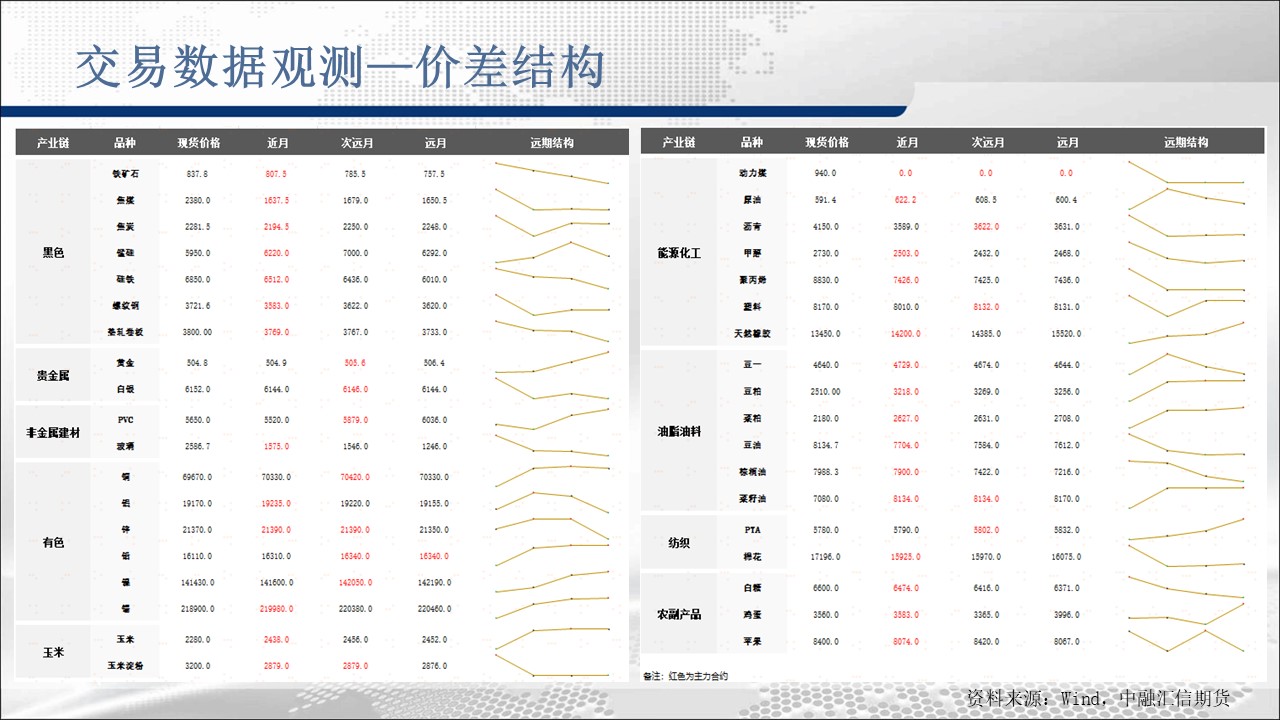Select the red 142050.0 next-far-month value
This screenshot has height=720, width=1280.
(x=356, y=582)
